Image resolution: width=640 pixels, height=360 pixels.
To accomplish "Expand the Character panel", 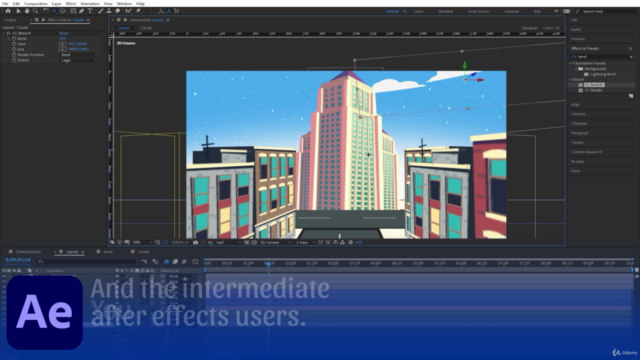I will [x=579, y=123].
